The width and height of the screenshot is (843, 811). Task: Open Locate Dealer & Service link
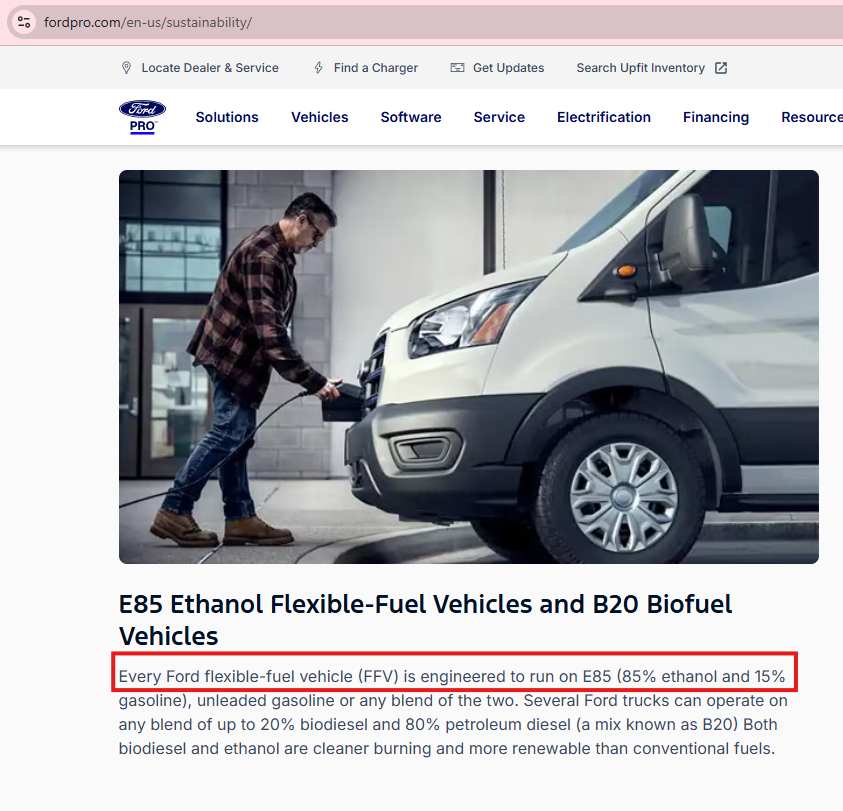(210, 68)
